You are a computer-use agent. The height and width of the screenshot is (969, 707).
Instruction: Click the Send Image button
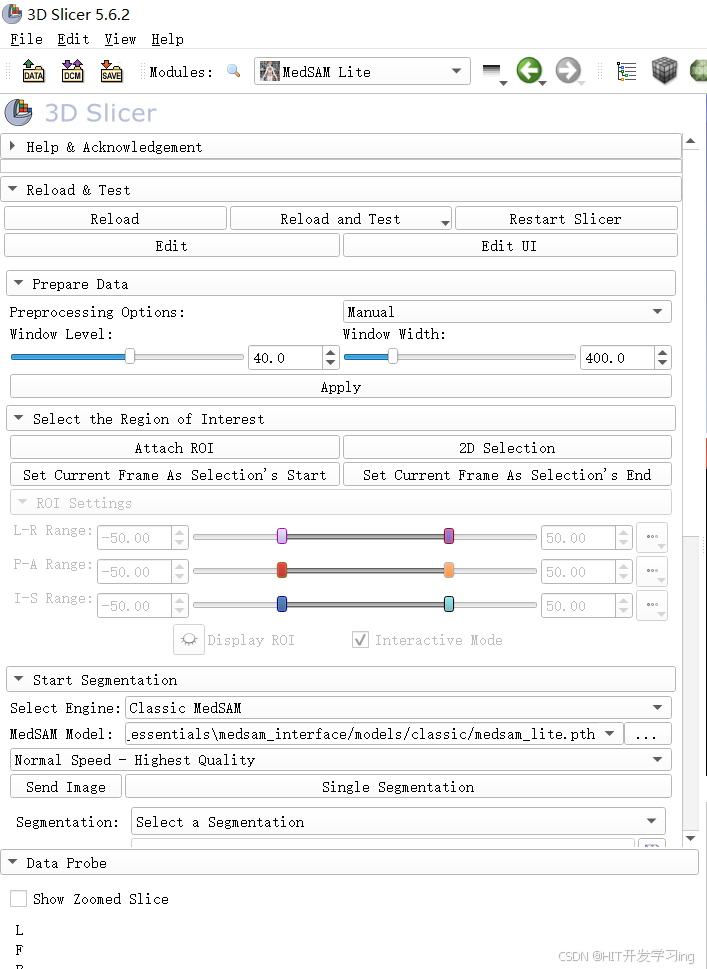coord(66,787)
